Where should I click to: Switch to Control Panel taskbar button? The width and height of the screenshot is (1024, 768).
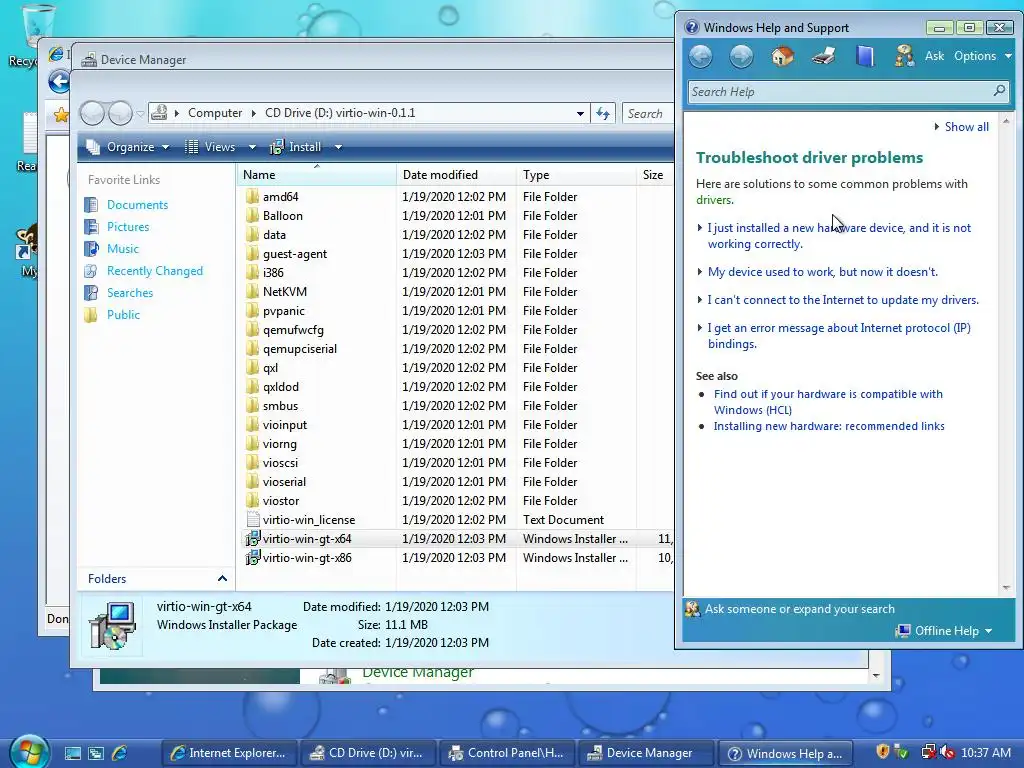(x=506, y=753)
